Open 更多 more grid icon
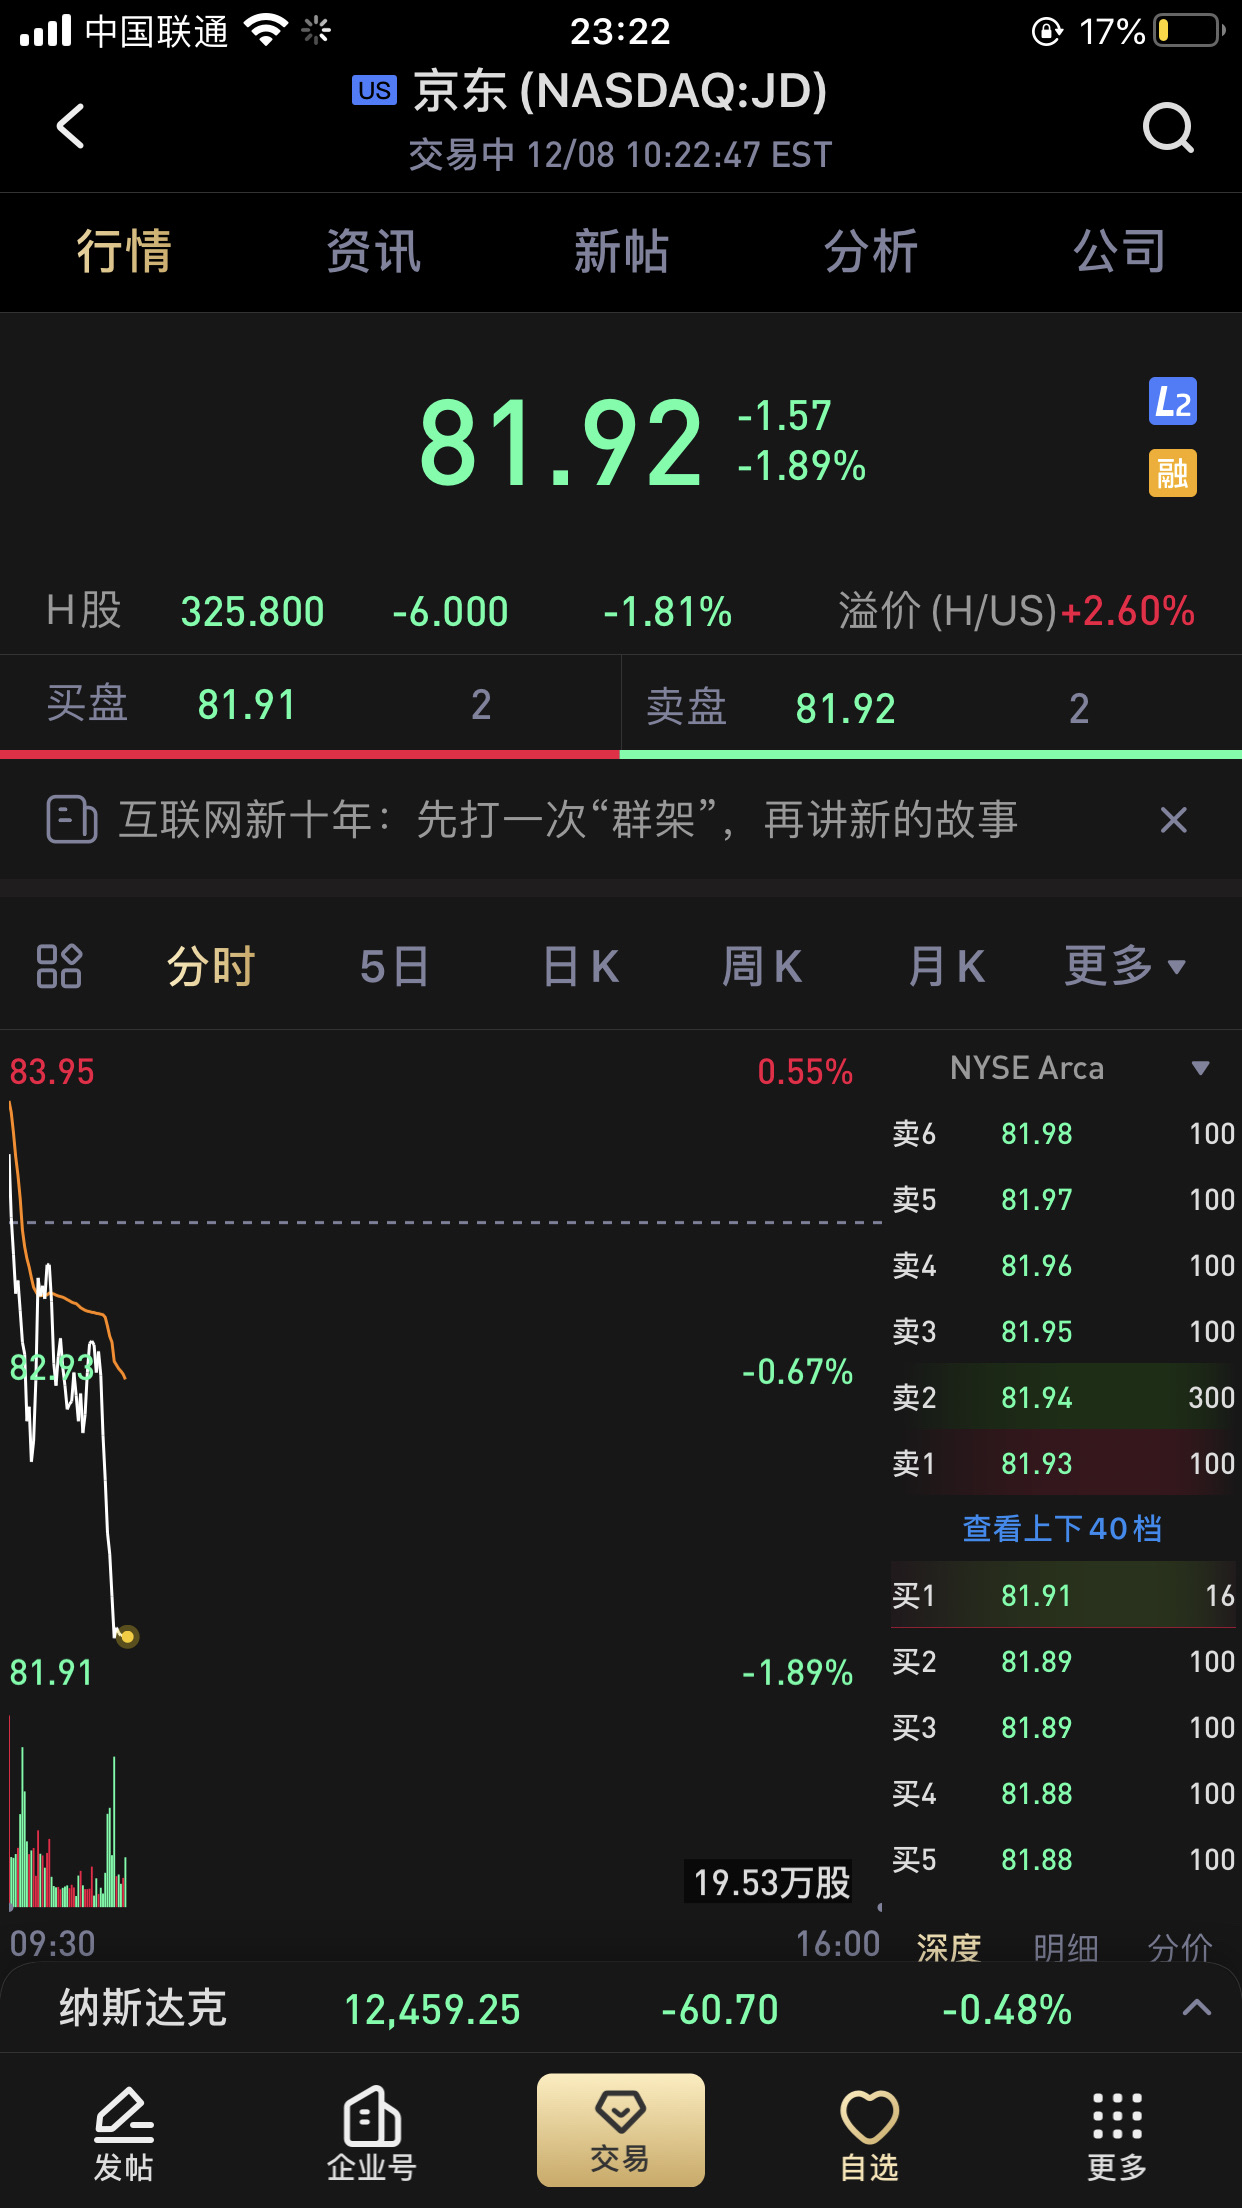This screenshot has height=2208, width=1242. tap(1117, 2134)
